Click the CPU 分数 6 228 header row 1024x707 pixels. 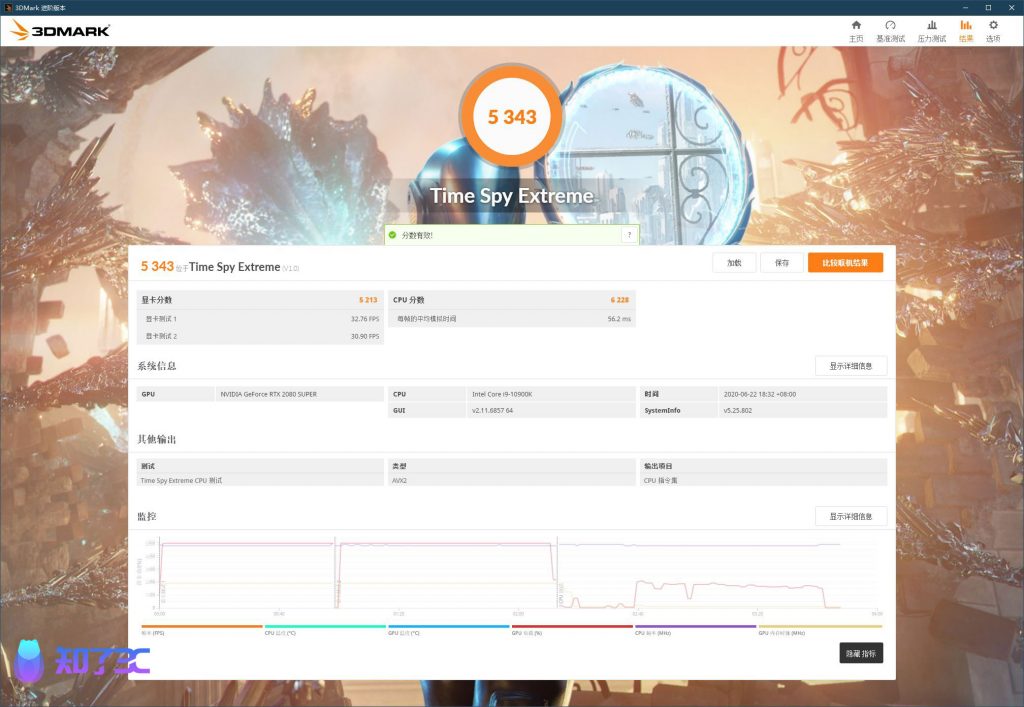pyautogui.click(x=511, y=300)
